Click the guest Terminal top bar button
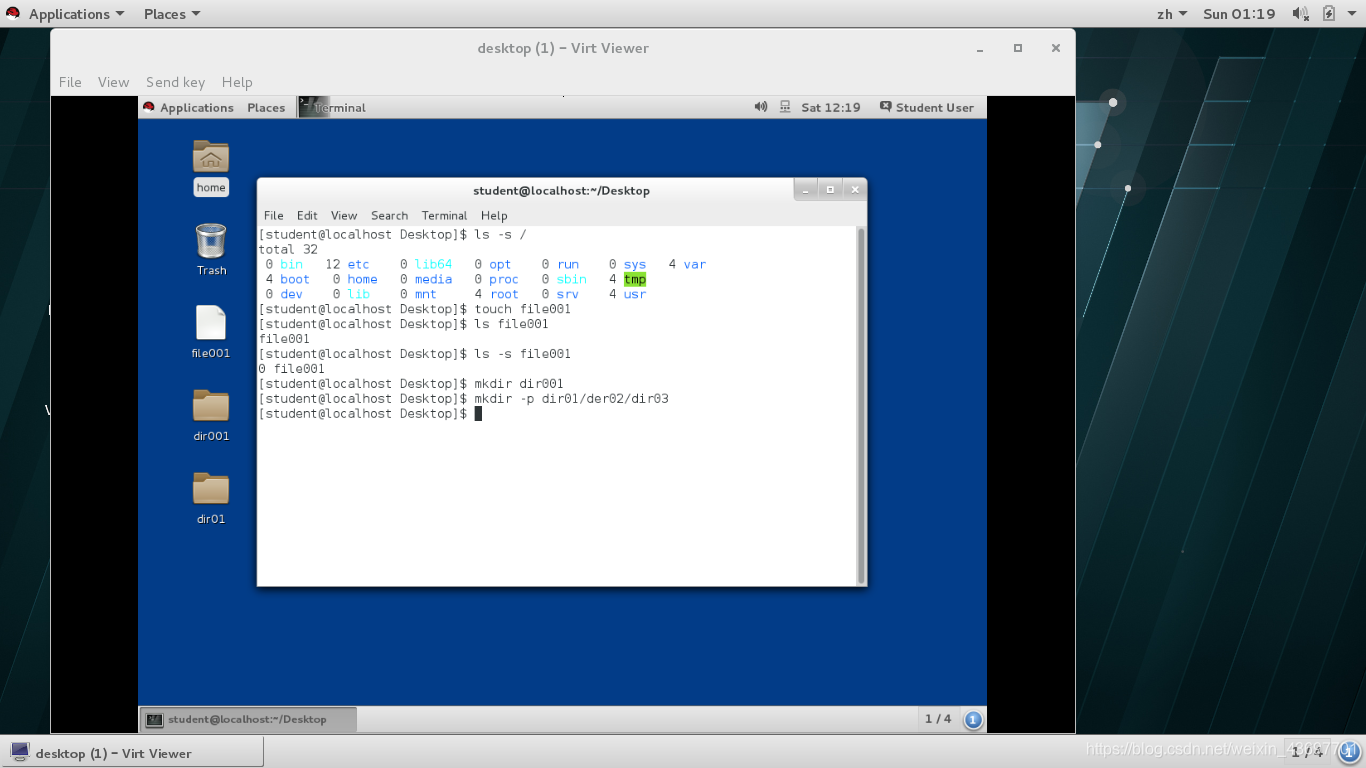Screen dimensions: 1366x768 [333, 107]
